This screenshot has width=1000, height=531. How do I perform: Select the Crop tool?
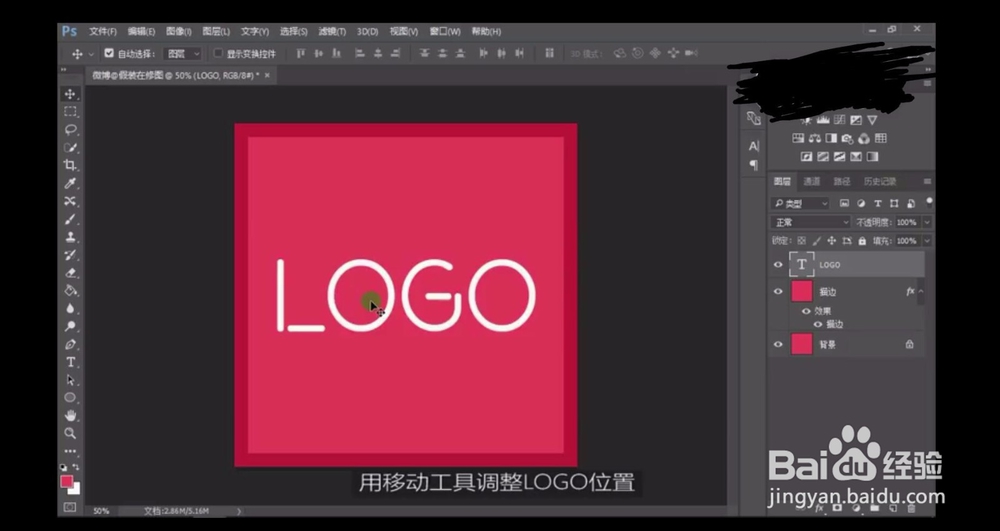pyautogui.click(x=70, y=165)
